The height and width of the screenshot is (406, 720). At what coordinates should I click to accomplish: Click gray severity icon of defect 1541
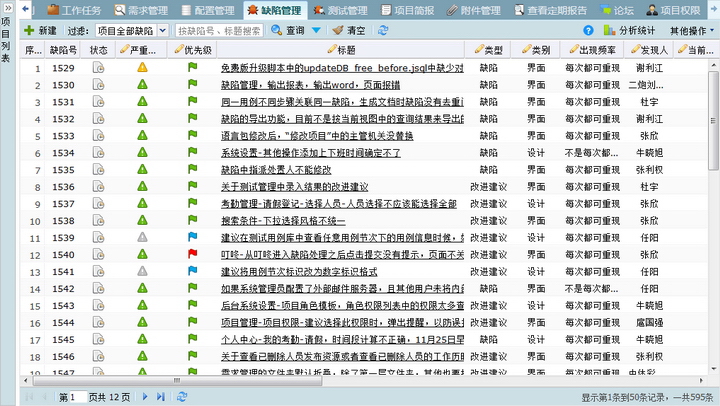[142, 271]
